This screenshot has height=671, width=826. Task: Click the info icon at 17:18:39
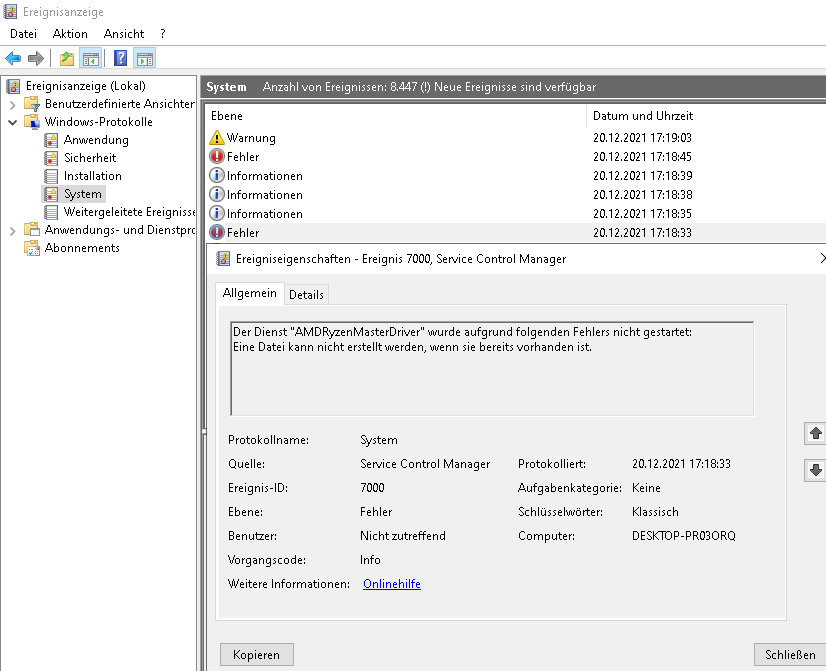(217, 175)
